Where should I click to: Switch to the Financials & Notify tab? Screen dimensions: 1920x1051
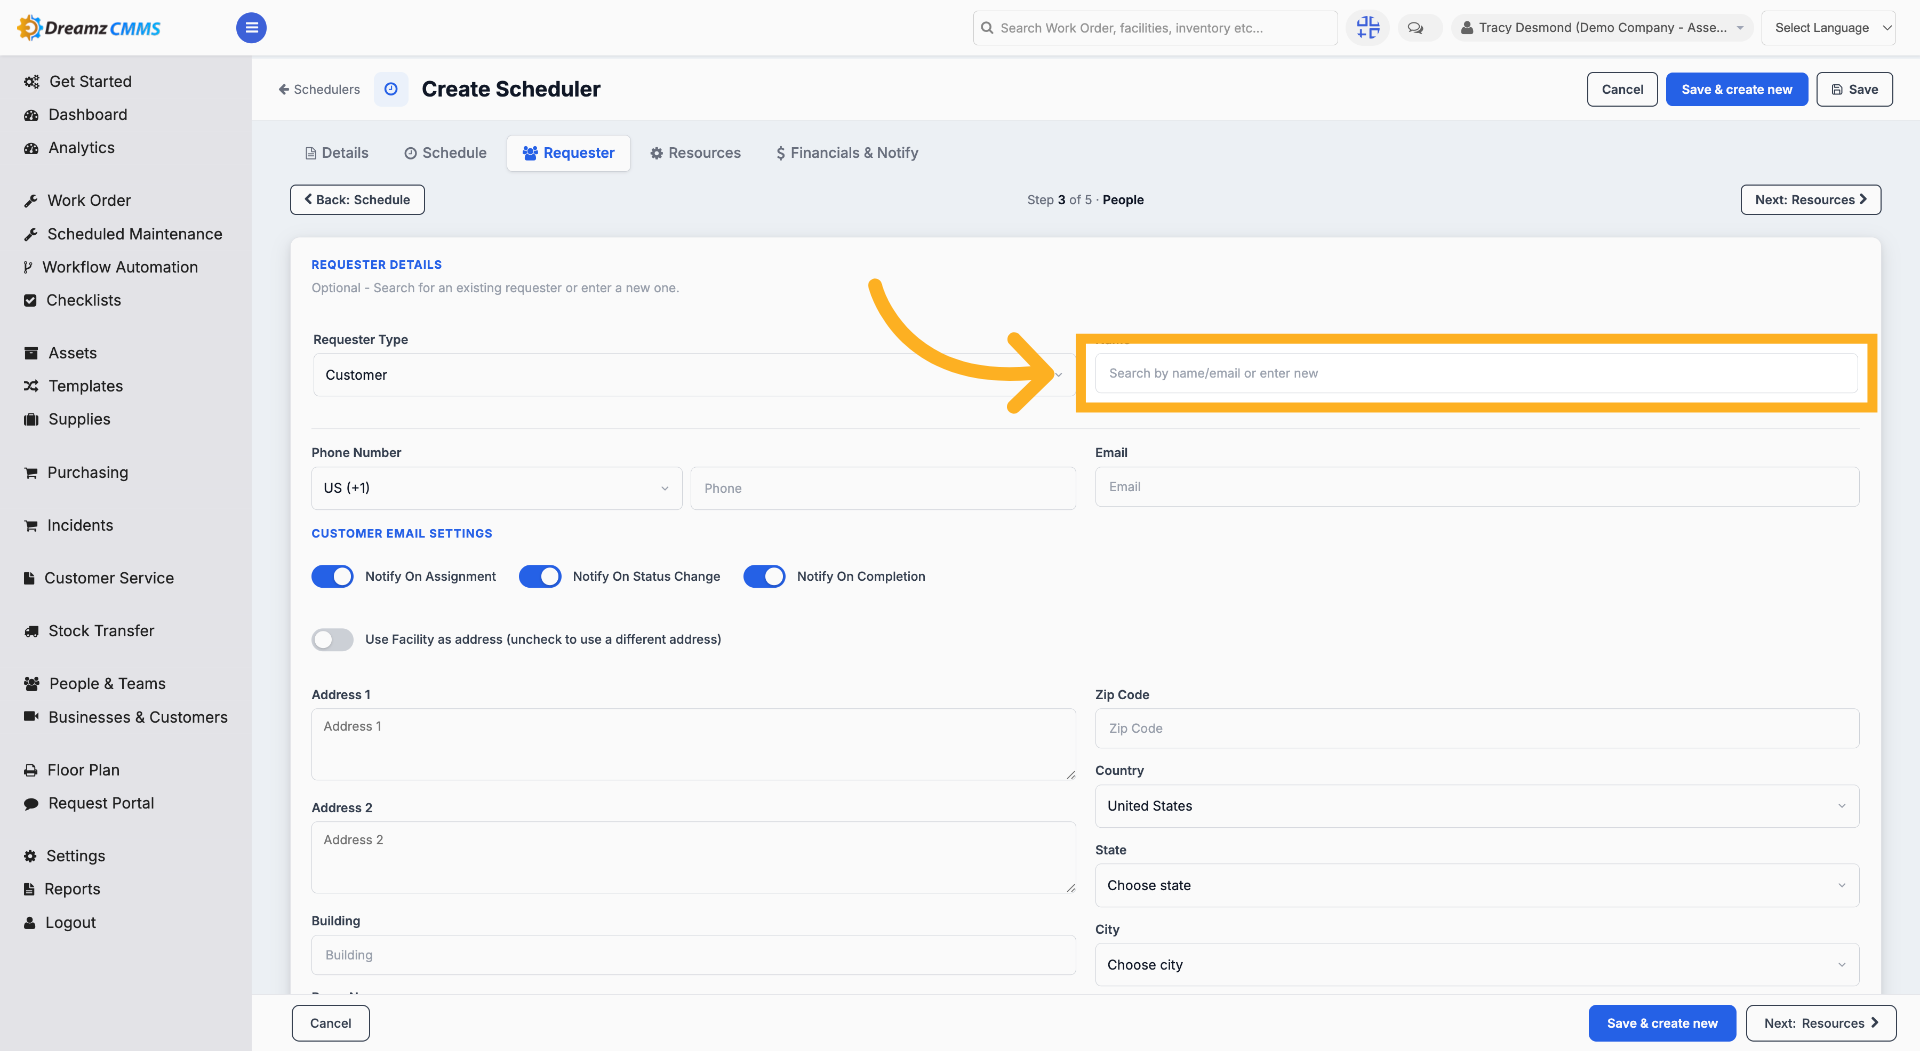pos(847,153)
